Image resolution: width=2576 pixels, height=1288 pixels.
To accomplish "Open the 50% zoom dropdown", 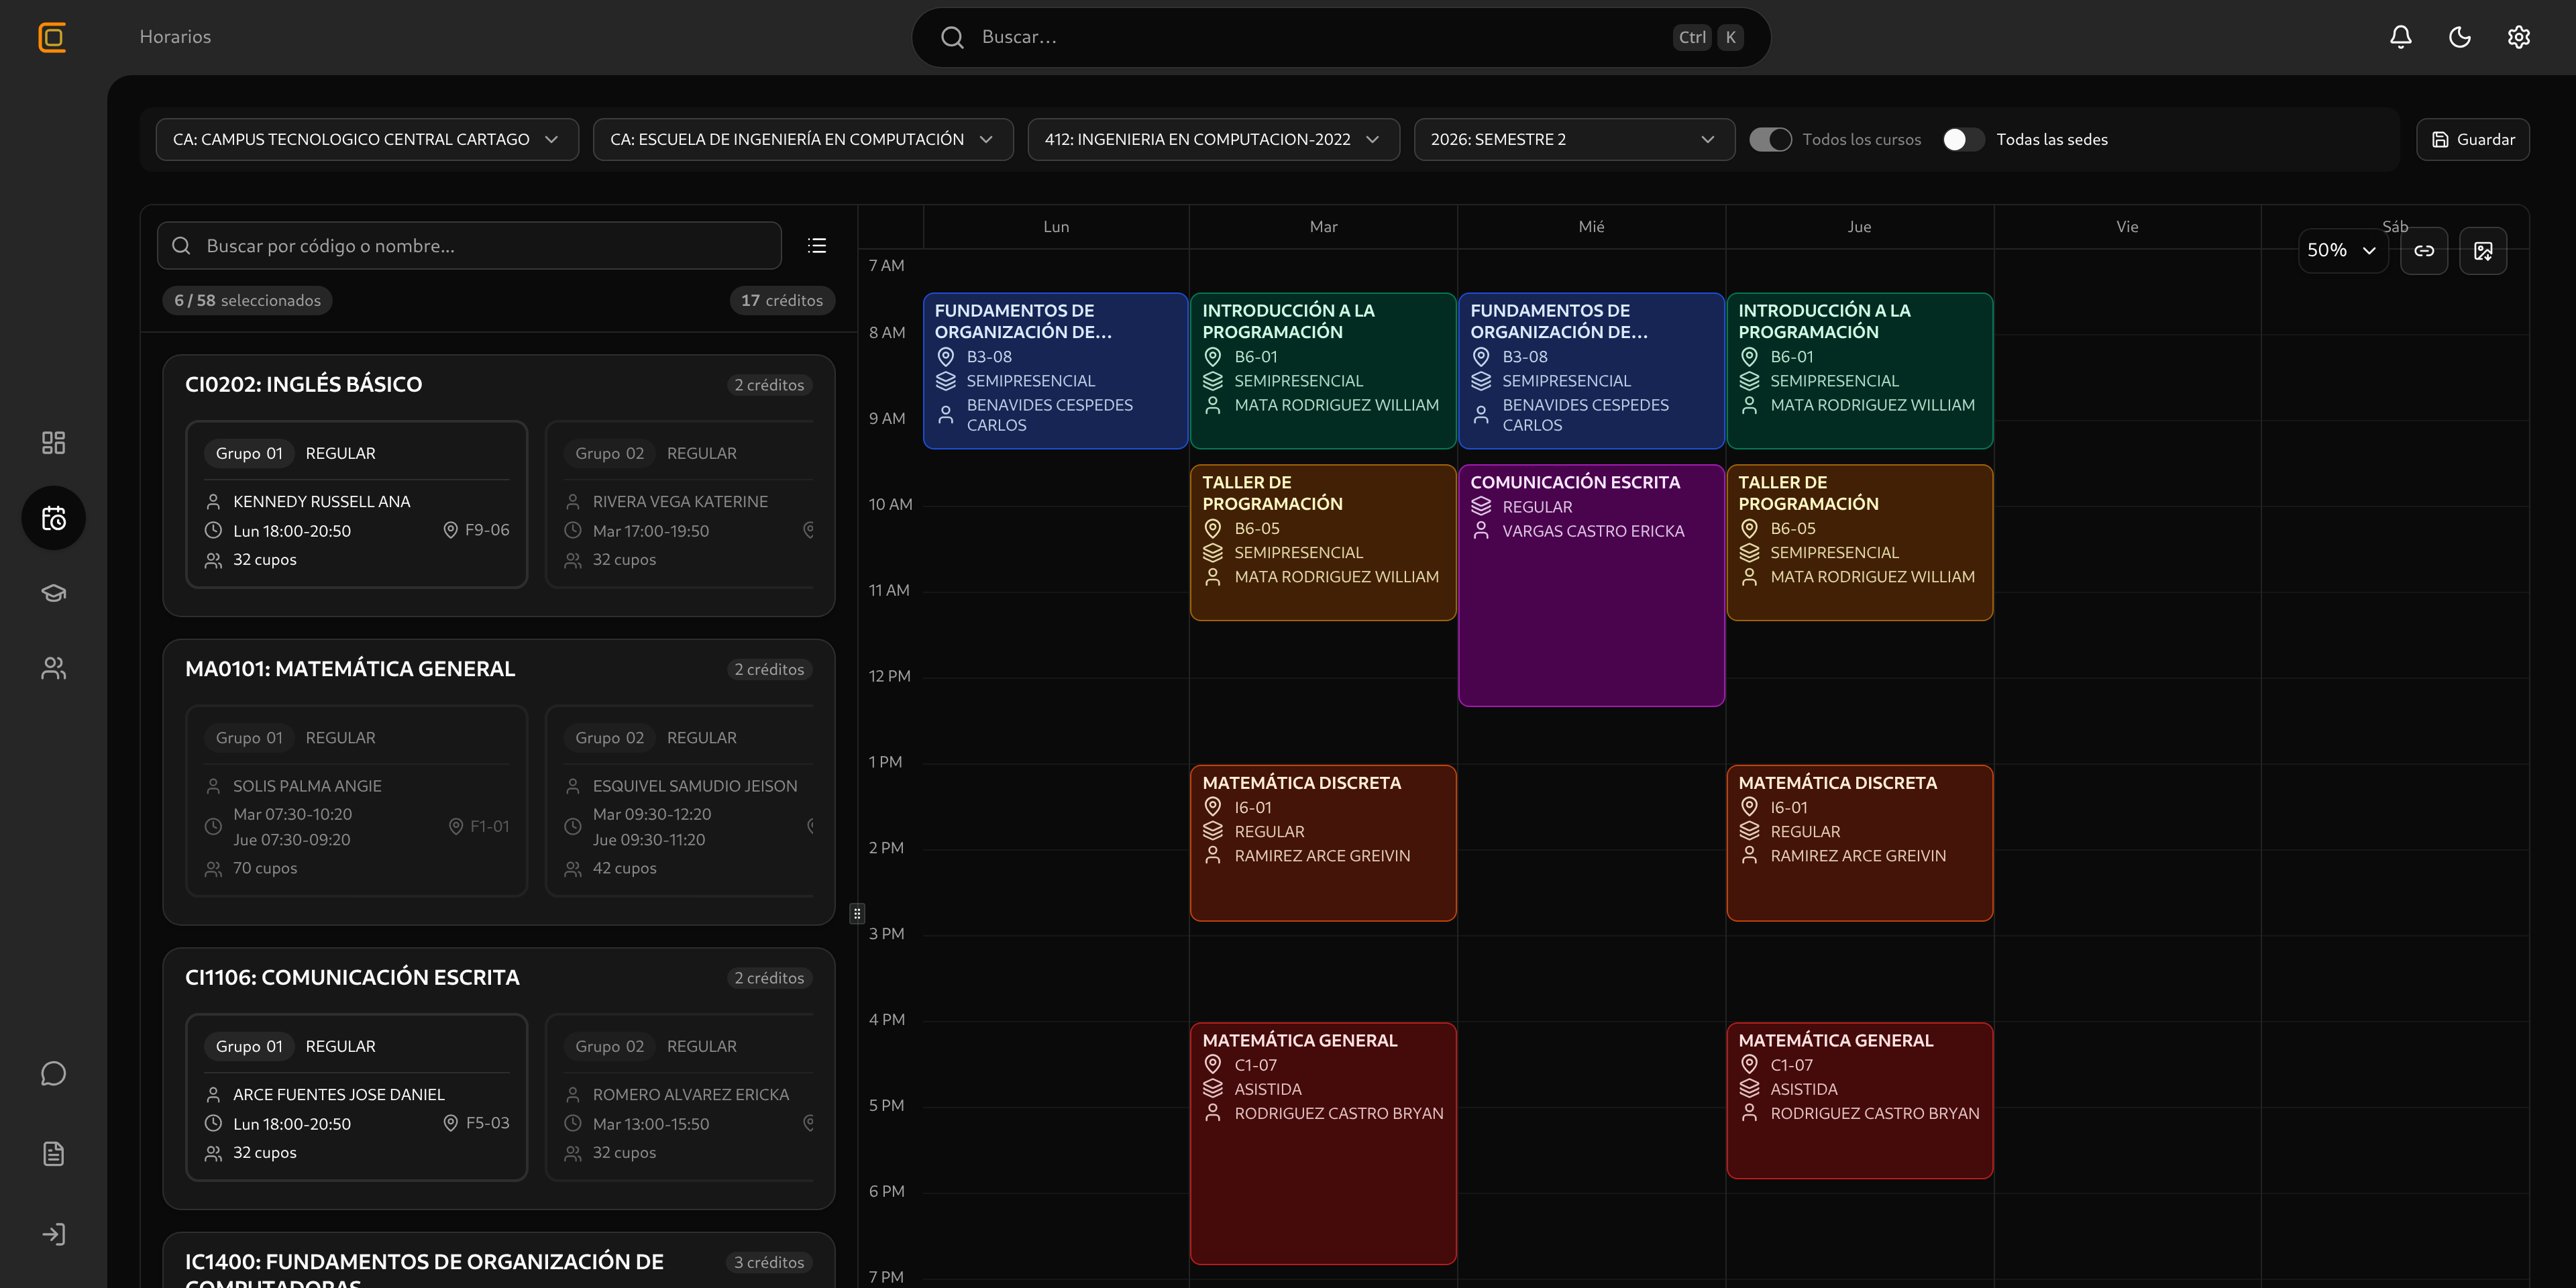I will pos(2342,250).
